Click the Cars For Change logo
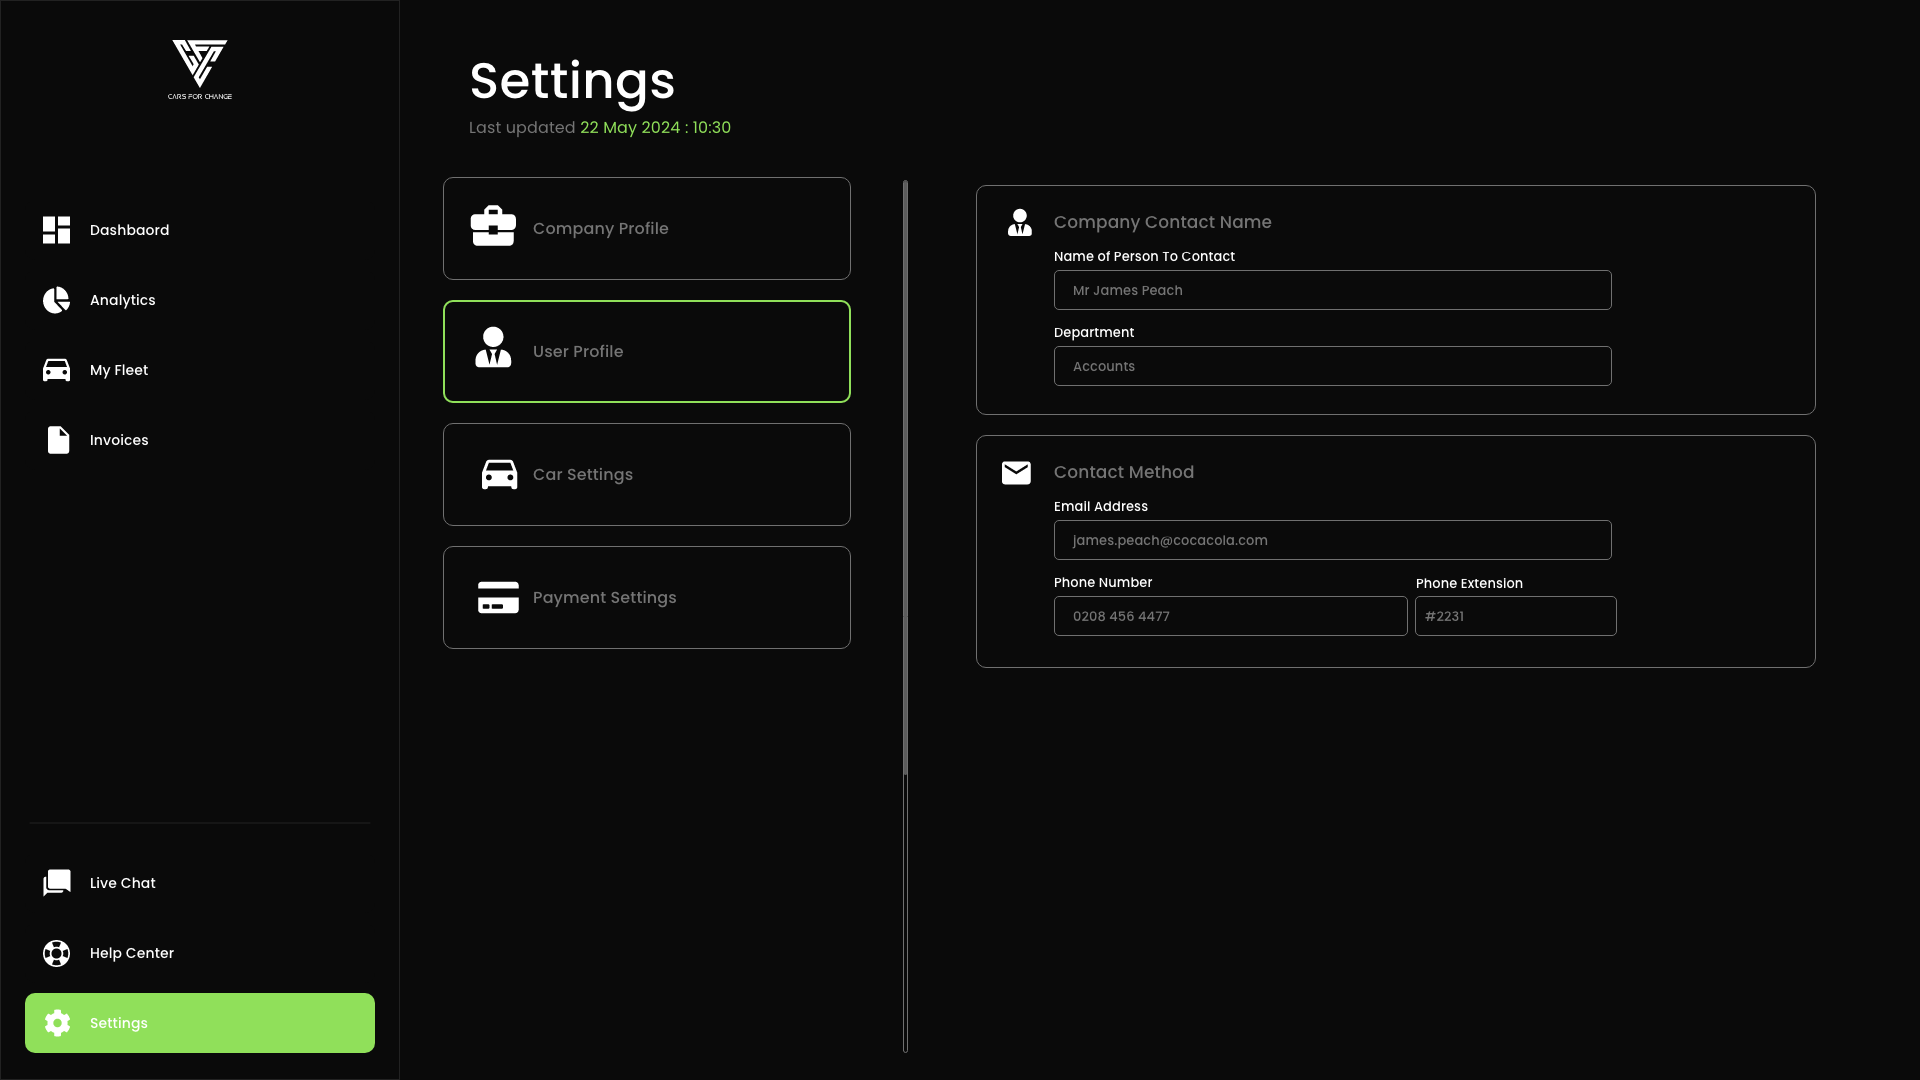 [200, 68]
